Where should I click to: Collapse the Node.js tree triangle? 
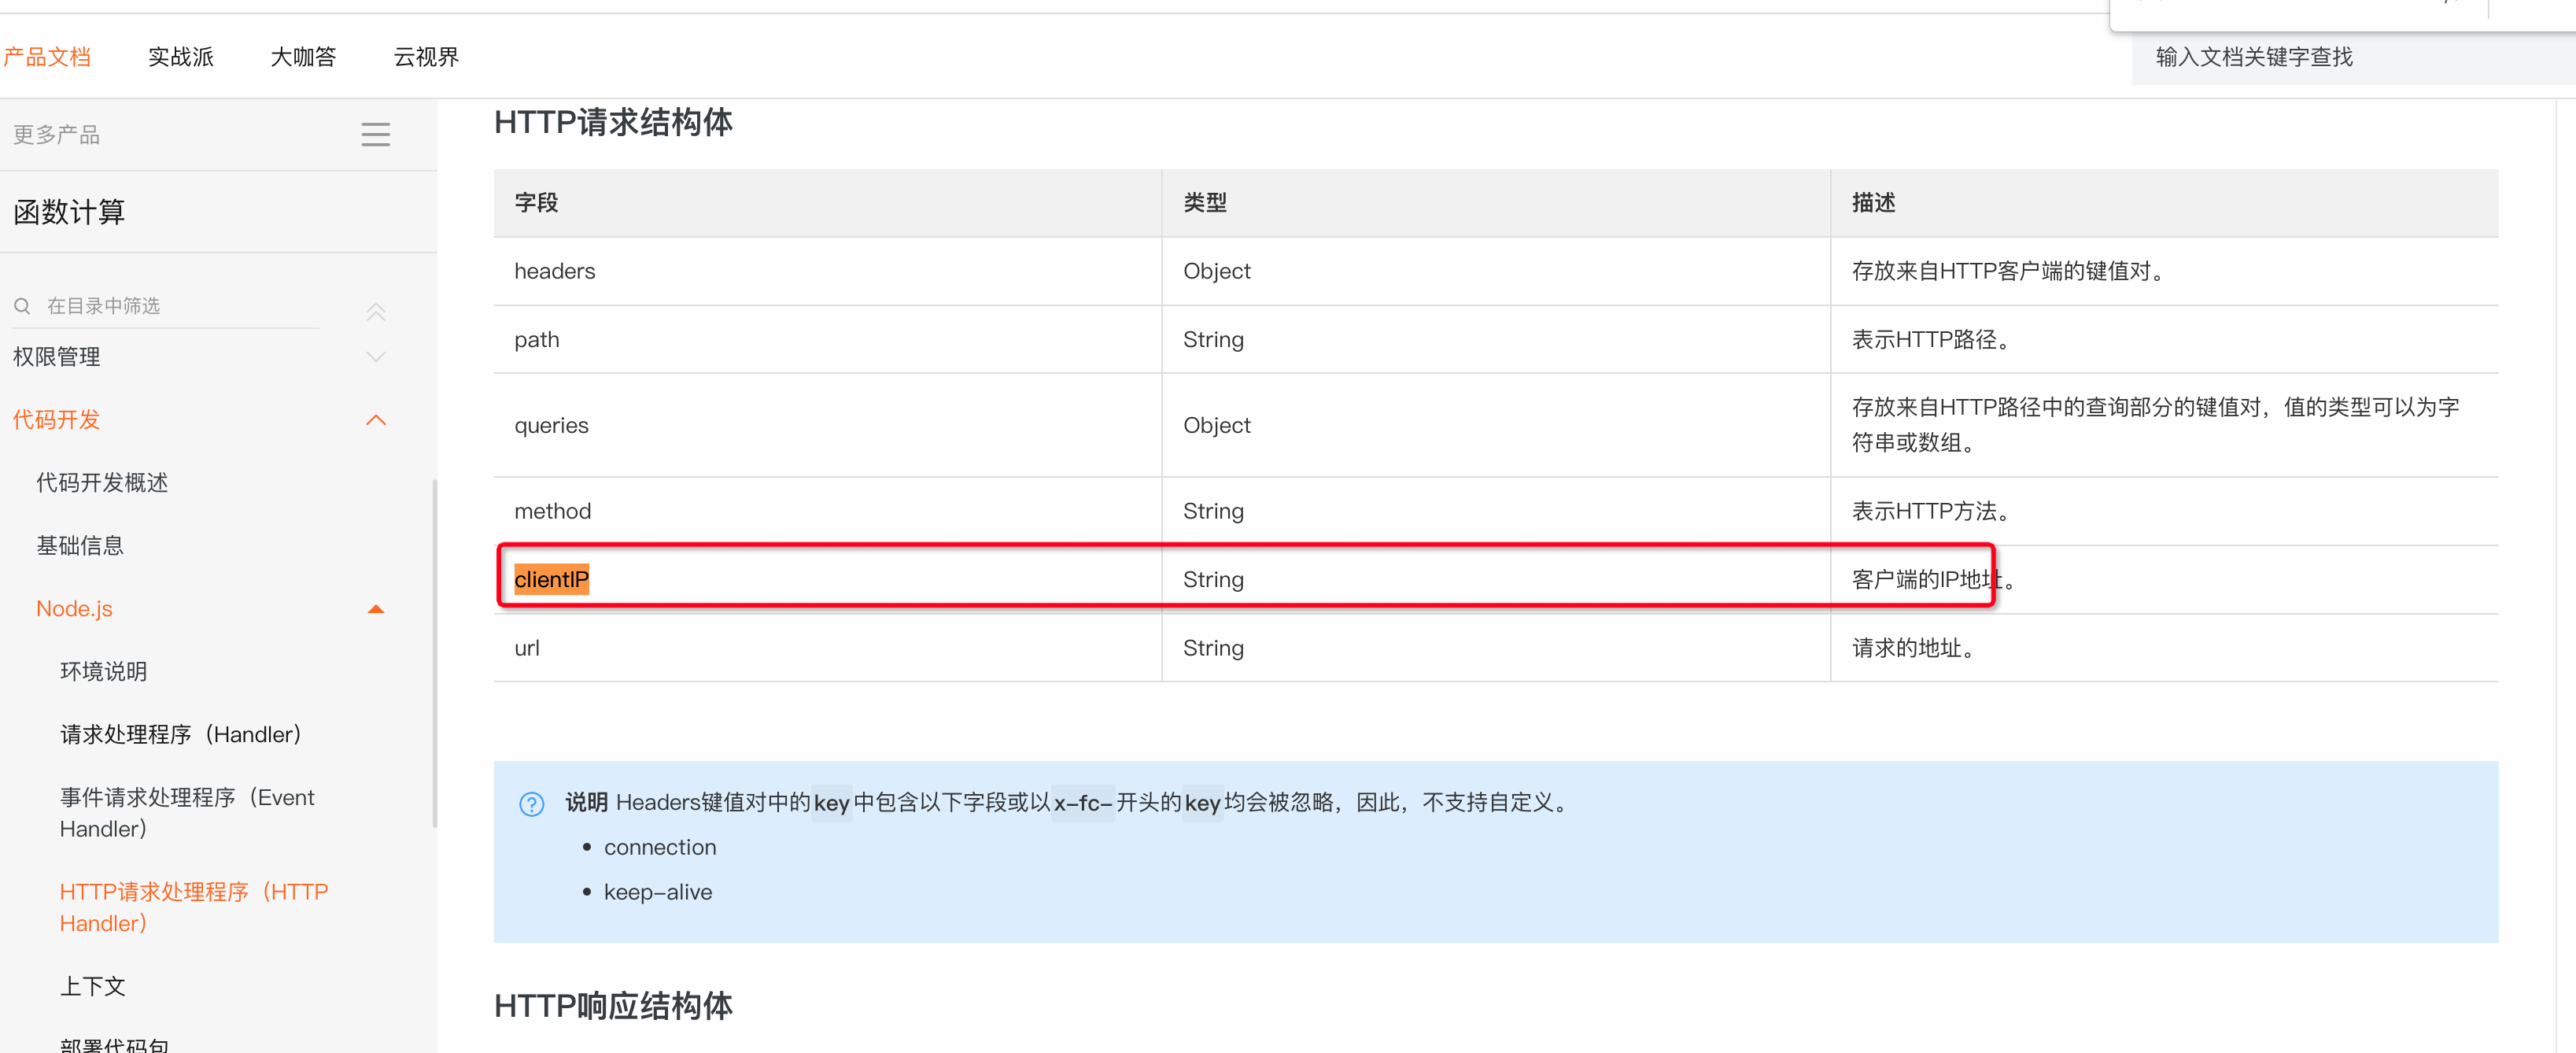[x=375, y=609]
